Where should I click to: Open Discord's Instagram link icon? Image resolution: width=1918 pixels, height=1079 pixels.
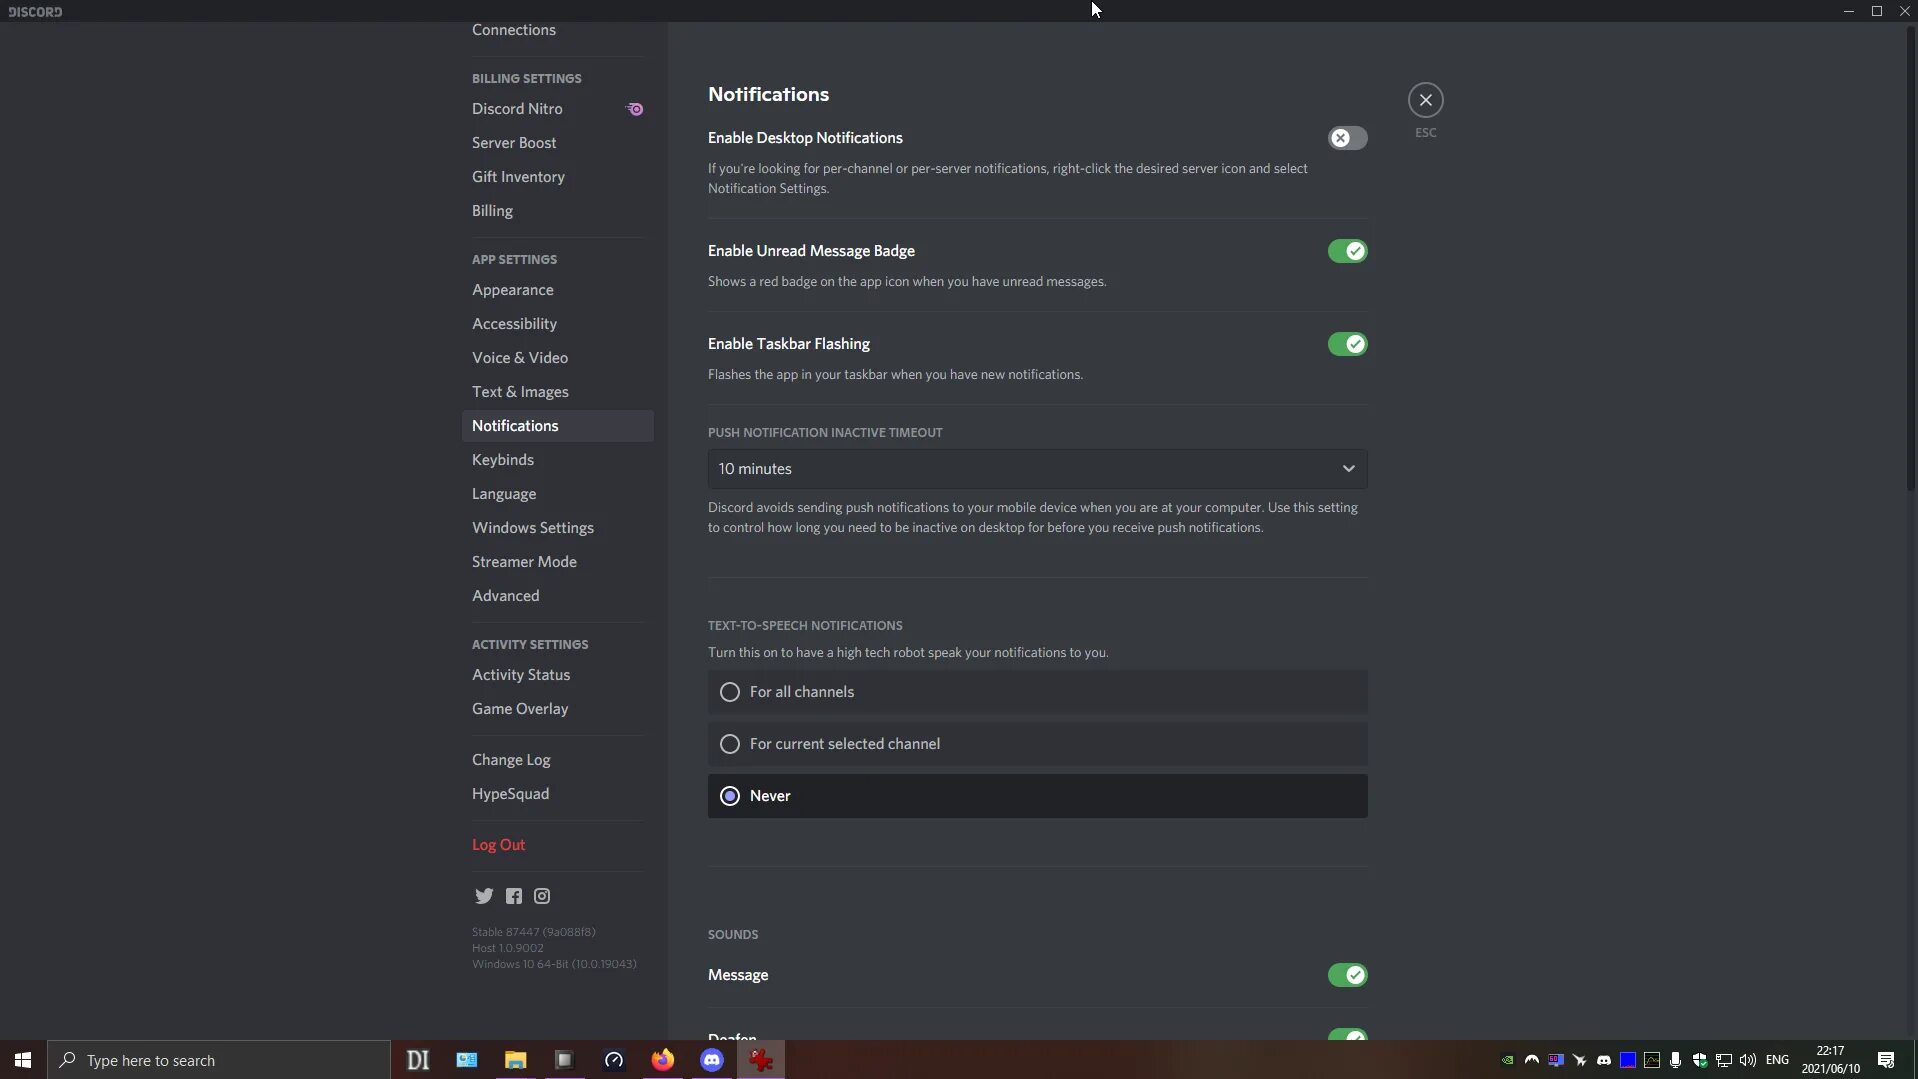coord(542,896)
